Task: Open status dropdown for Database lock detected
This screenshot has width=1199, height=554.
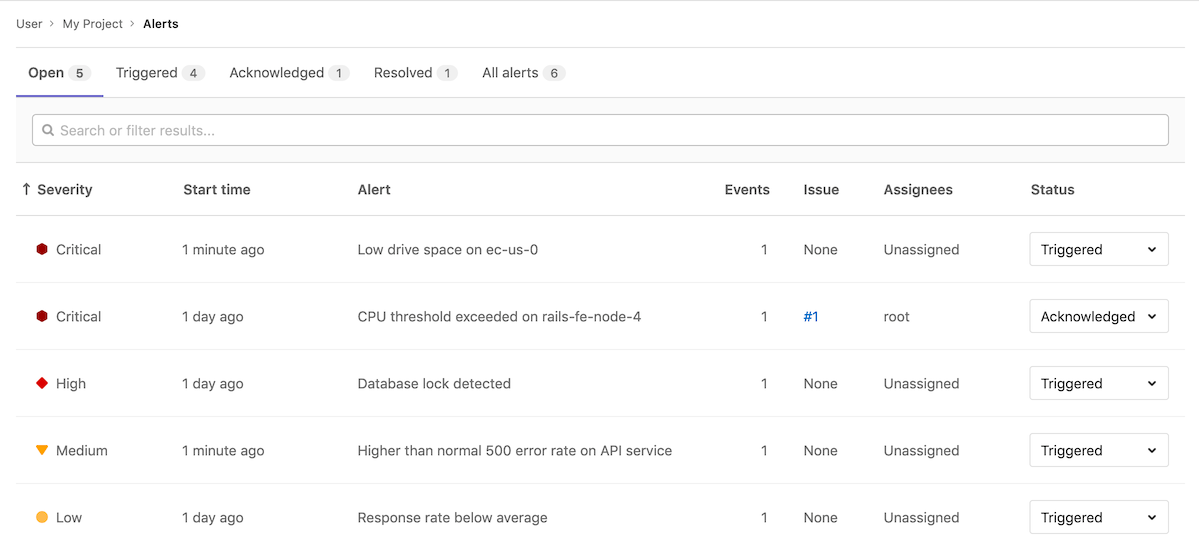Action: (x=1098, y=384)
